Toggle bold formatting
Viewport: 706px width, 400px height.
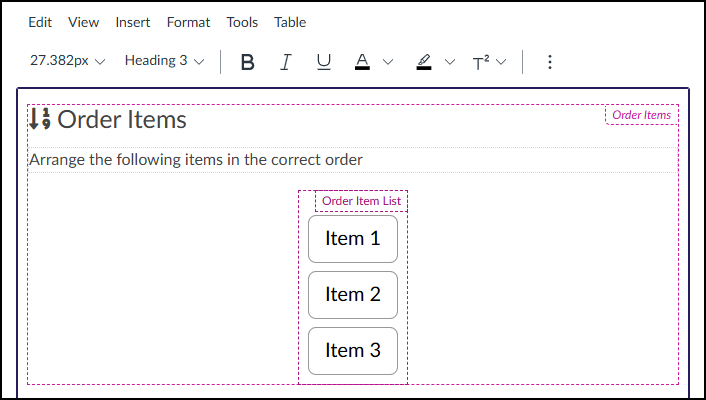coord(247,62)
